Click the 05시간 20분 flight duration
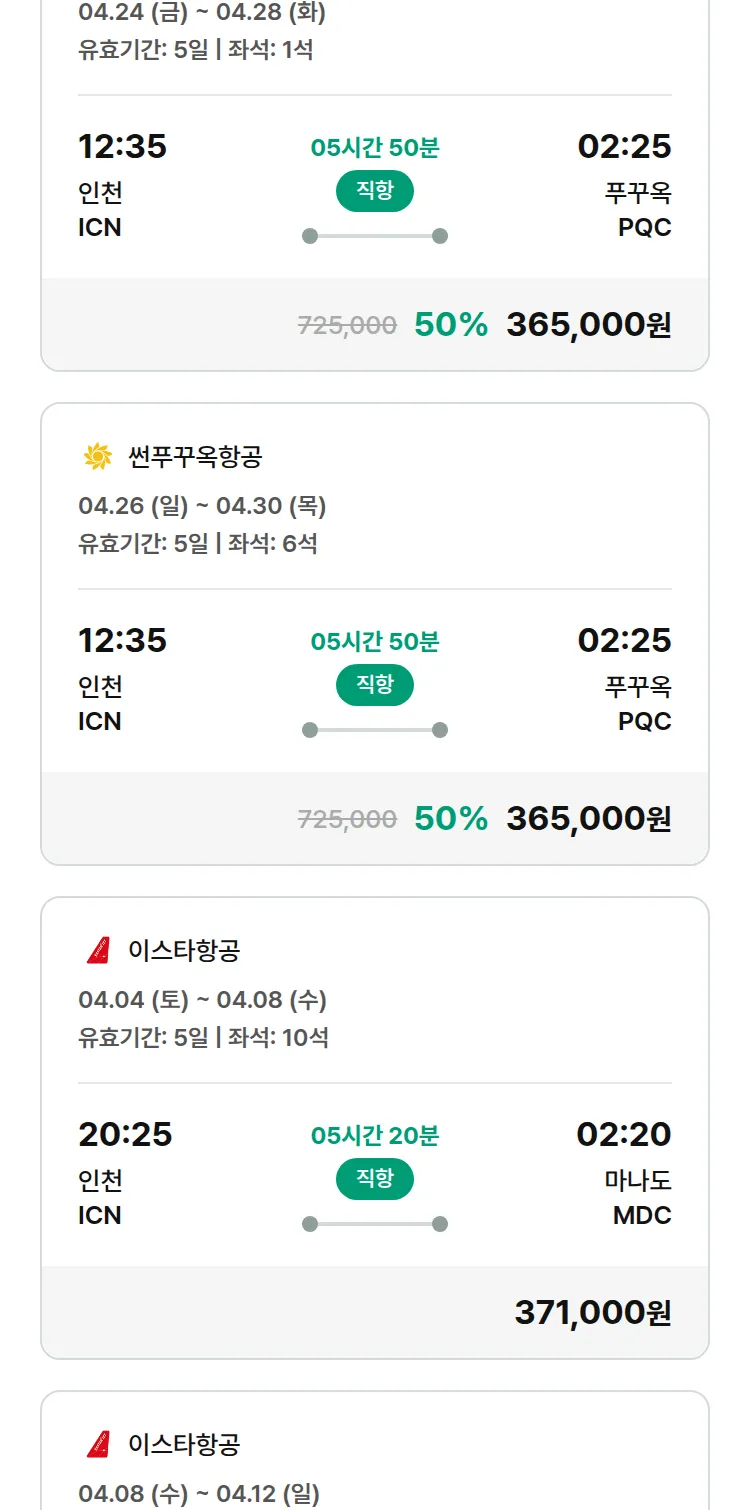Image resolution: width=750 pixels, height=1510 pixels. tap(374, 1136)
